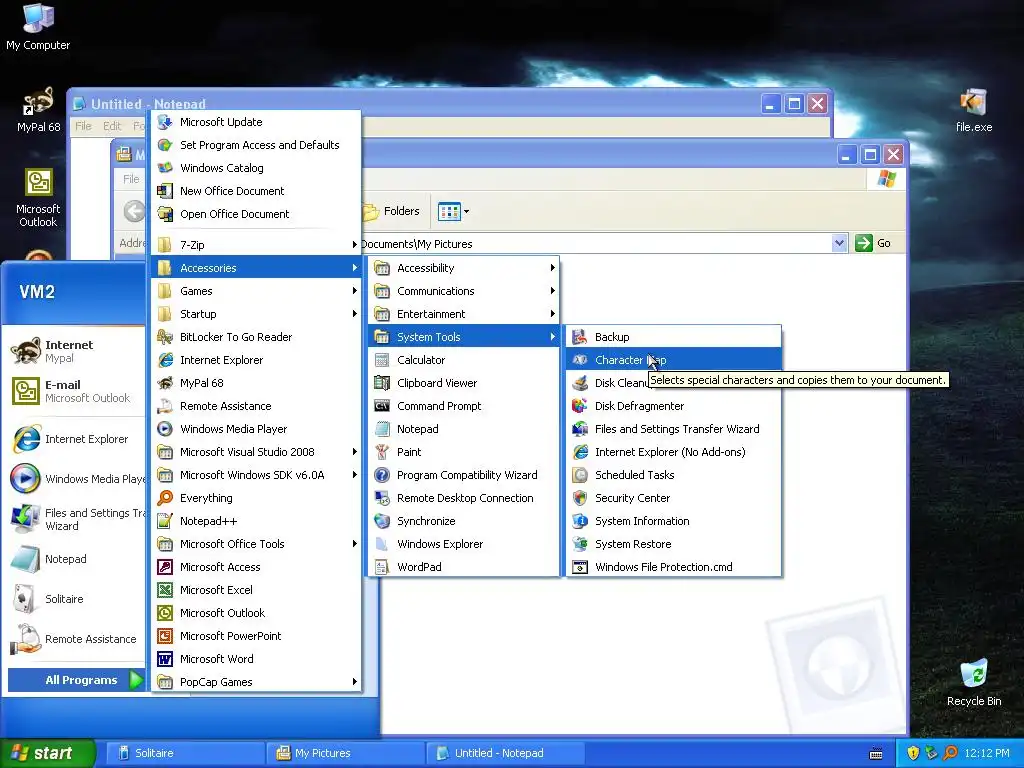The image size is (1024, 768).
Task: Open Files and Settings Transfer Wizard in System Tools
Action: pyautogui.click(x=673, y=429)
